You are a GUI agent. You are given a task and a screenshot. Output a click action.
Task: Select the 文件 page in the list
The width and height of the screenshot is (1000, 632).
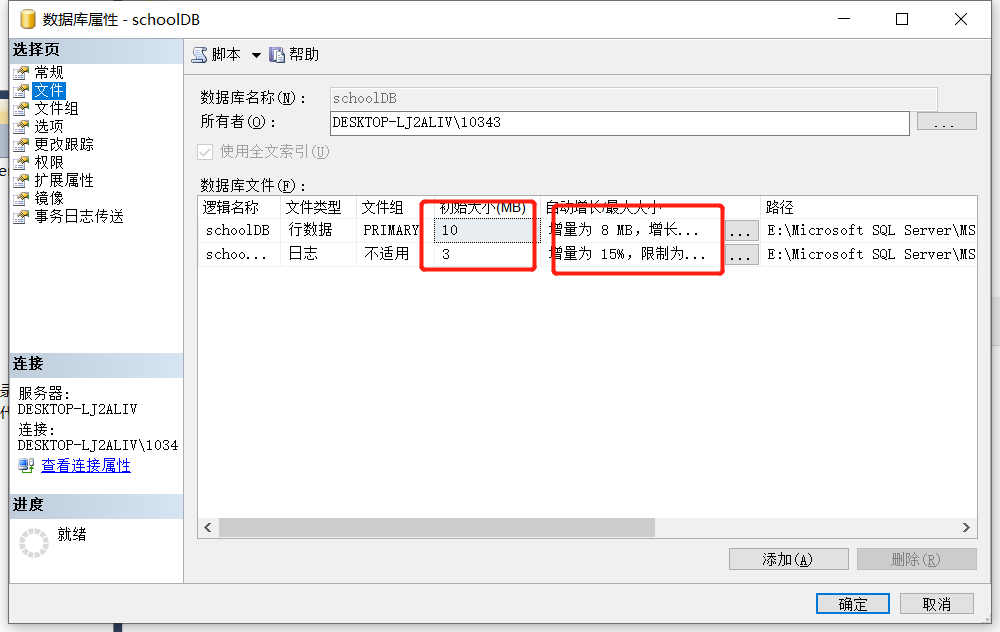point(48,91)
